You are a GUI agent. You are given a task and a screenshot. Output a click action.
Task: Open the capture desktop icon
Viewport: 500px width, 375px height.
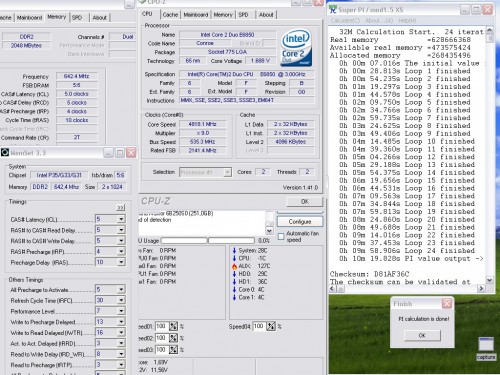(486, 349)
